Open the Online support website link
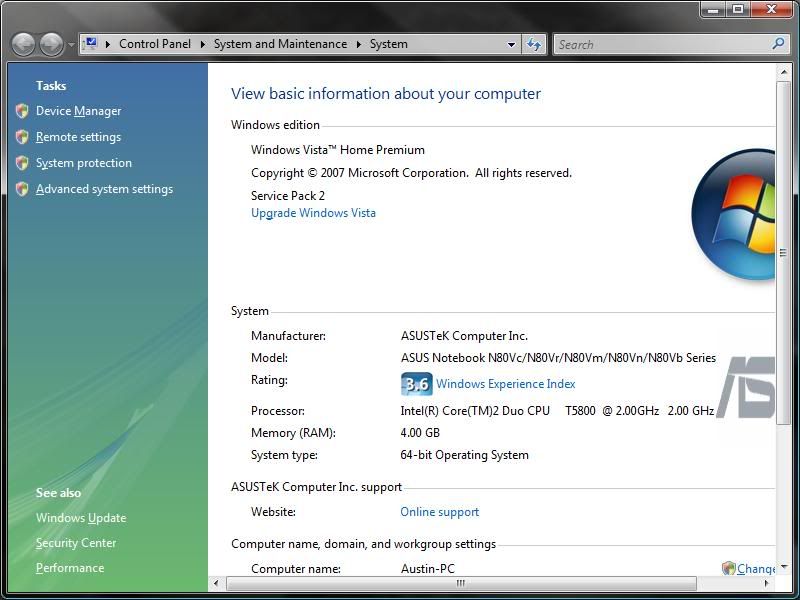Viewport: 800px width, 600px height. coord(439,512)
